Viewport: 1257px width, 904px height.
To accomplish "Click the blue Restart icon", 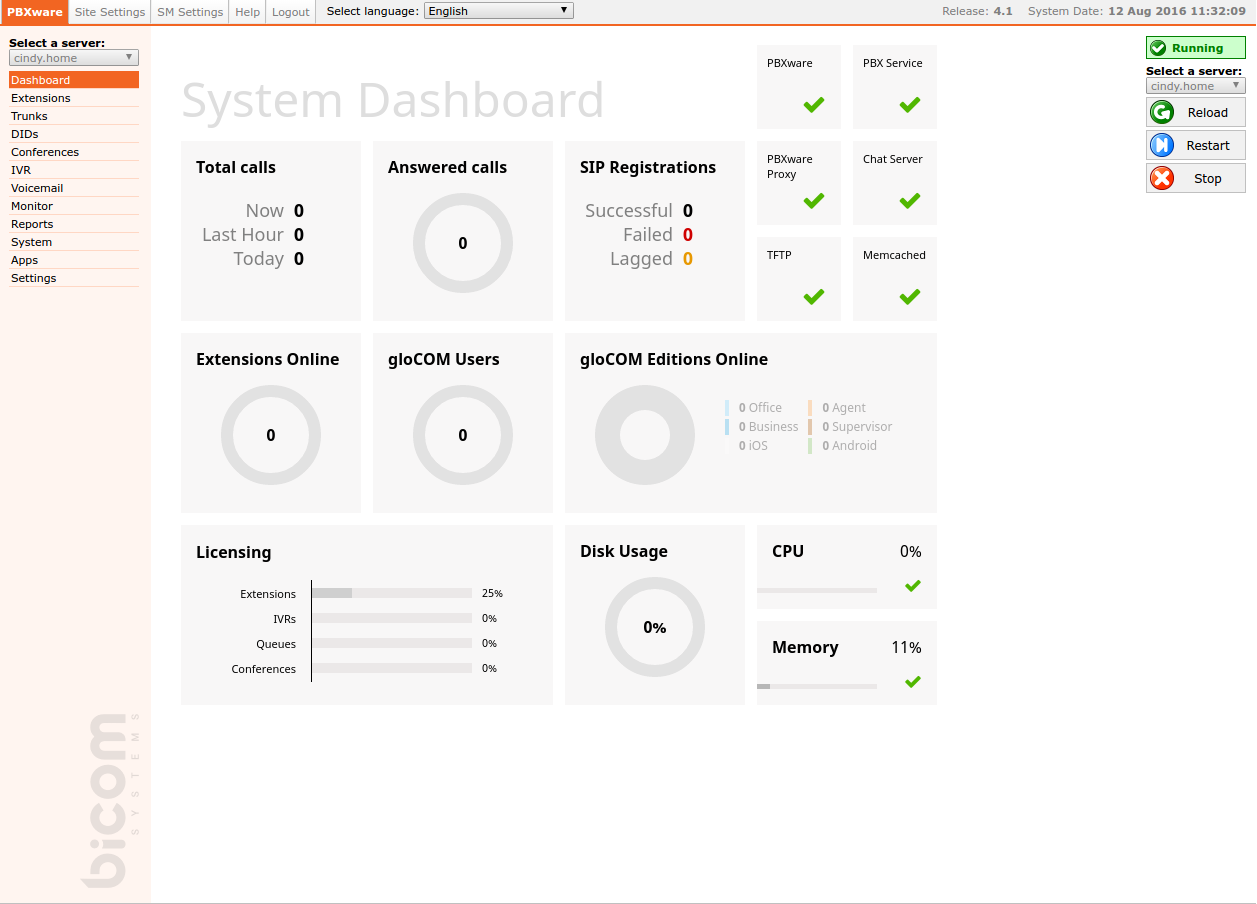I will [1161, 145].
